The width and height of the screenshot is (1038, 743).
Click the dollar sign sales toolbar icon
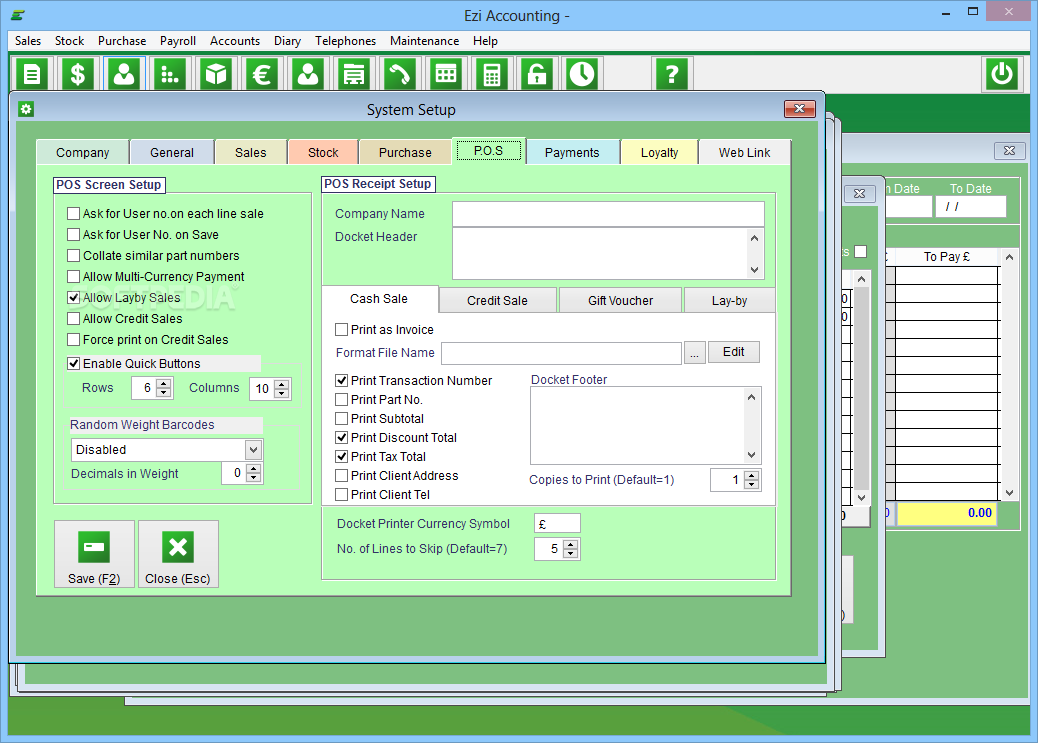click(x=77, y=74)
